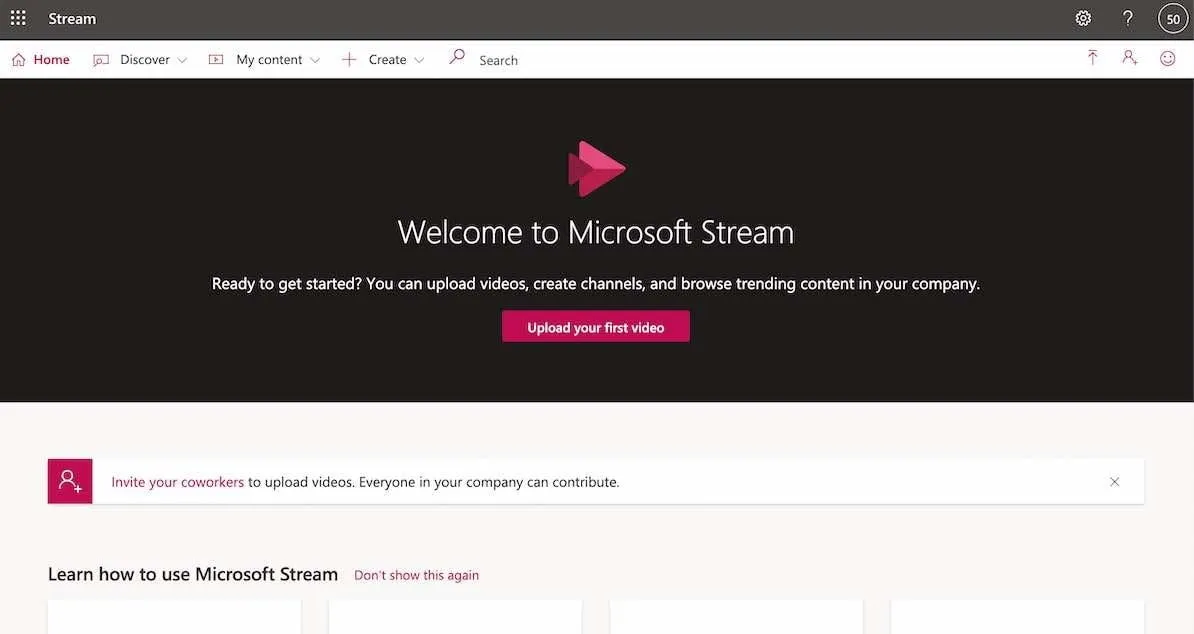1194x634 pixels.
Task: Click the invite people icon in toolbar
Action: [1130, 59]
